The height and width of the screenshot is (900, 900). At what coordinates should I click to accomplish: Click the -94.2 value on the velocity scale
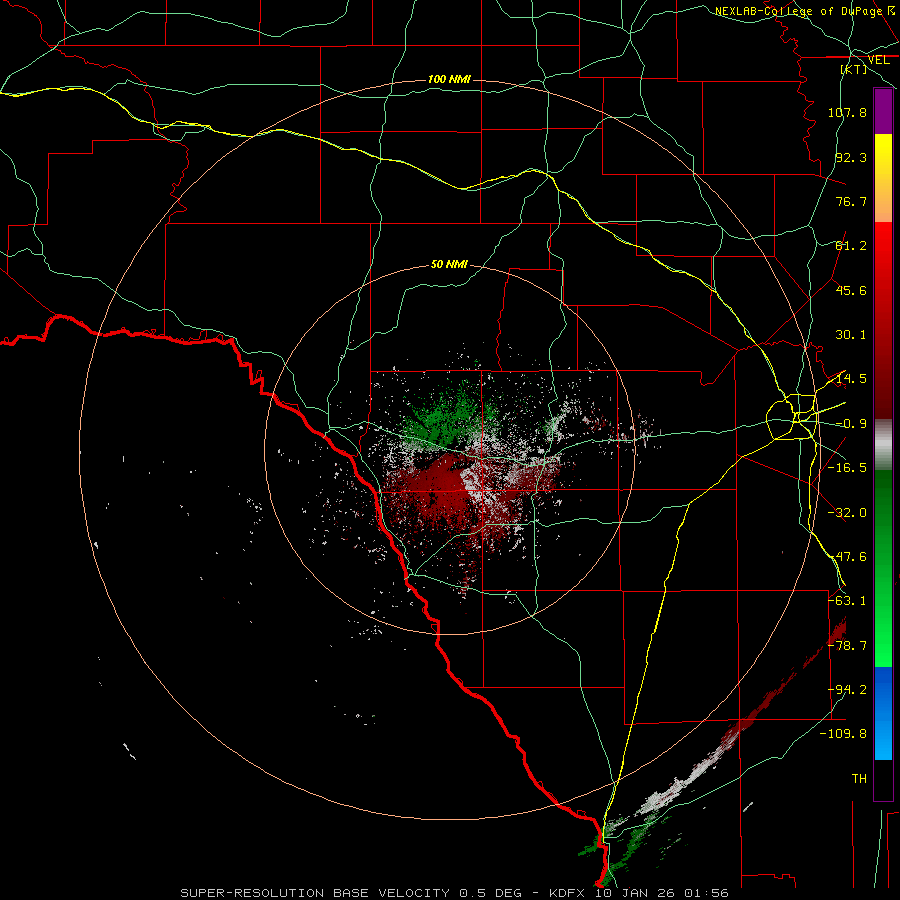click(x=847, y=690)
